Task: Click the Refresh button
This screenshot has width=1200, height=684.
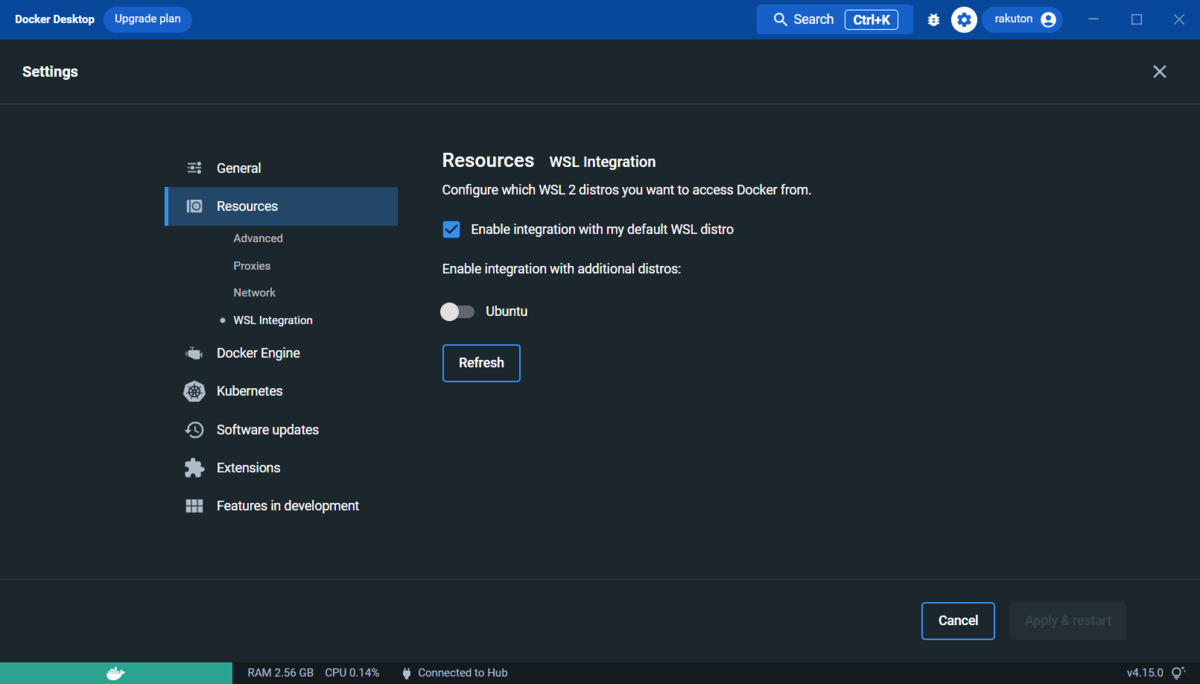Action: coord(481,363)
